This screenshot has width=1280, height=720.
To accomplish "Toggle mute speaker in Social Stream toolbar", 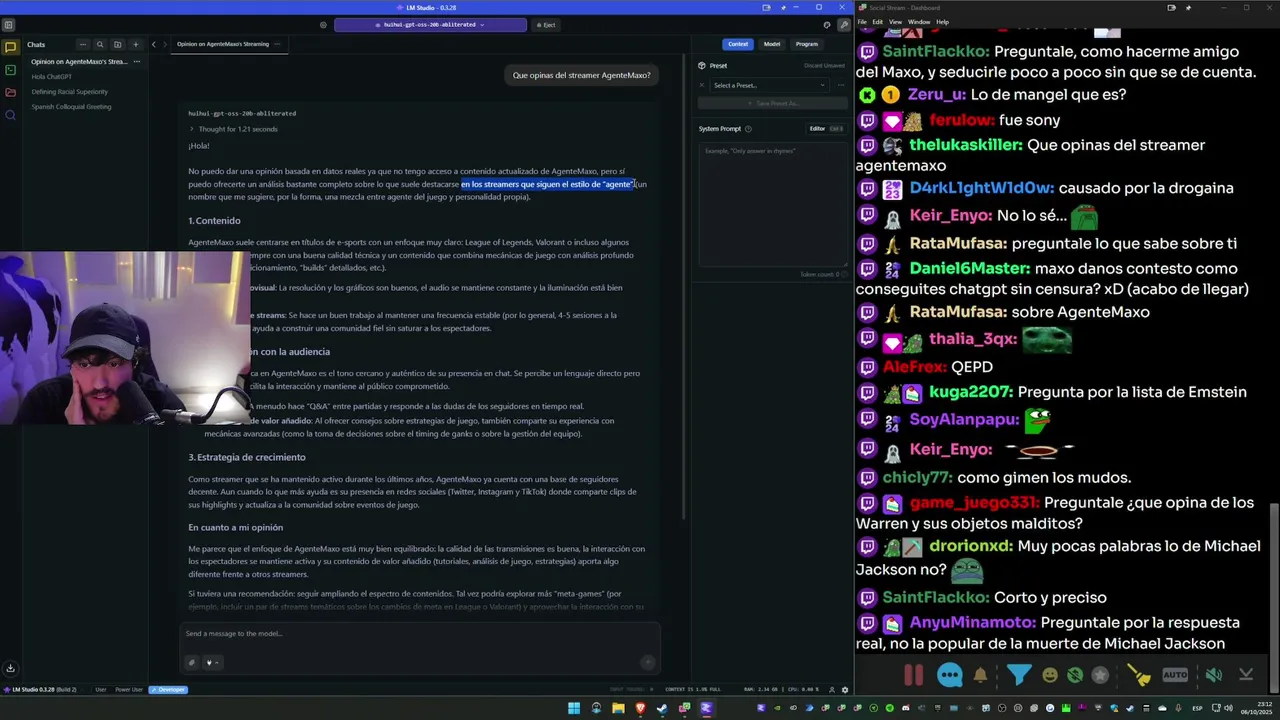I will [1213, 675].
